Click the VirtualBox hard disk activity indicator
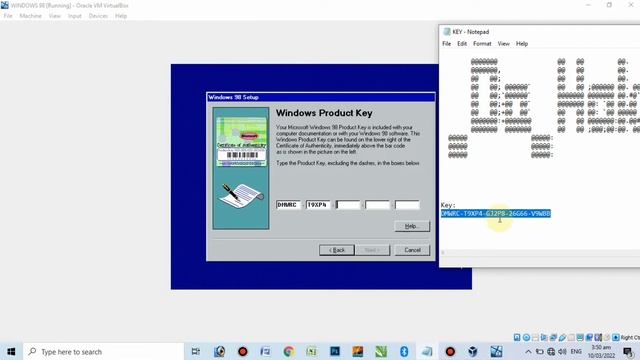The image size is (640, 360). click(517, 337)
